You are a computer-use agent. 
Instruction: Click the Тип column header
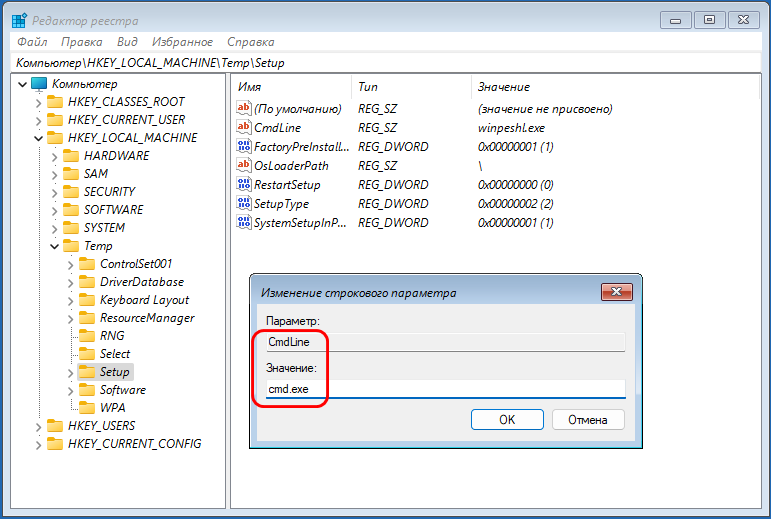click(412, 86)
